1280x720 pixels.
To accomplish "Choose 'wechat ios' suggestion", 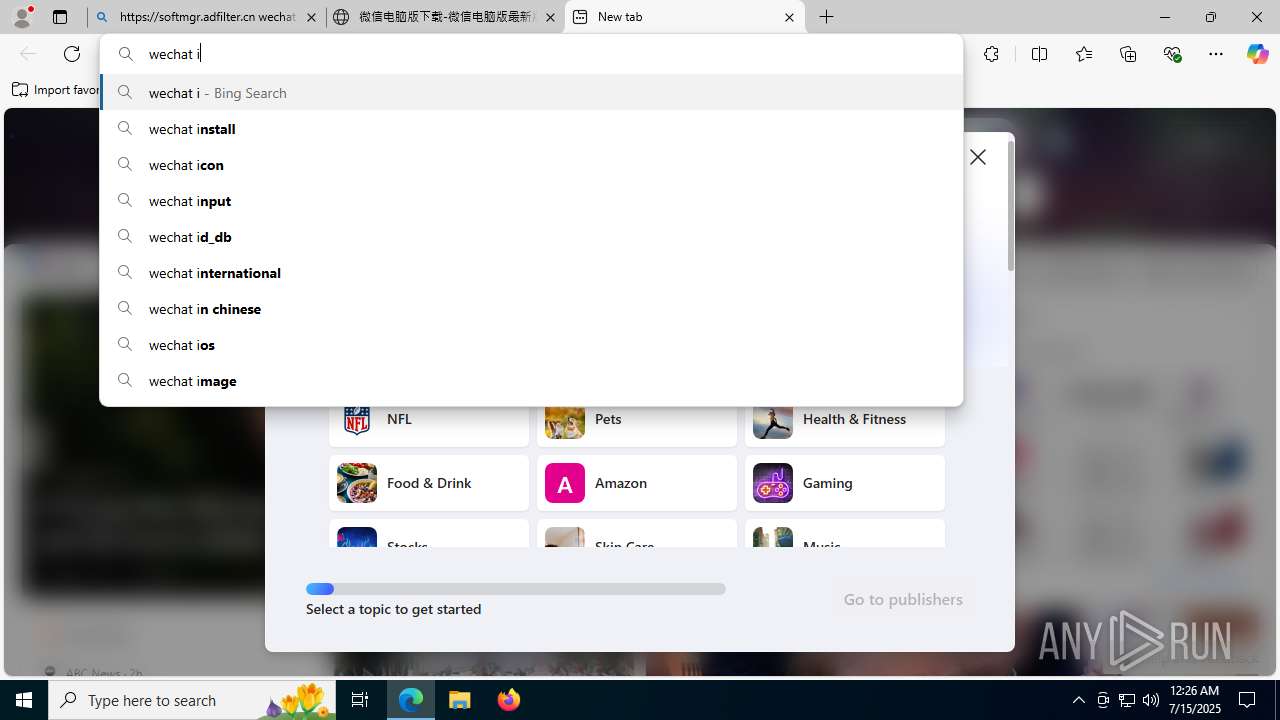I will 531,345.
